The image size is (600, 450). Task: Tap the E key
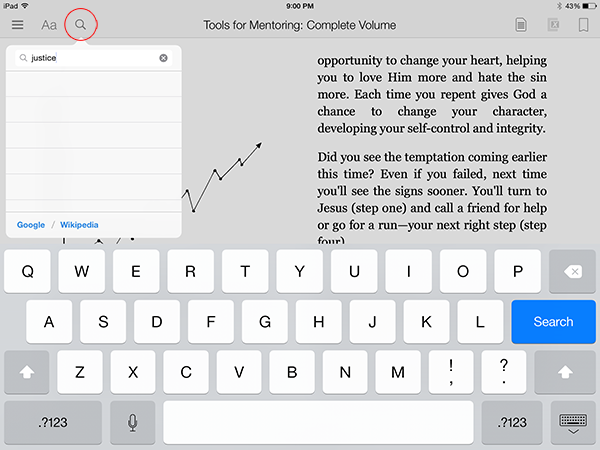[x=136, y=272]
